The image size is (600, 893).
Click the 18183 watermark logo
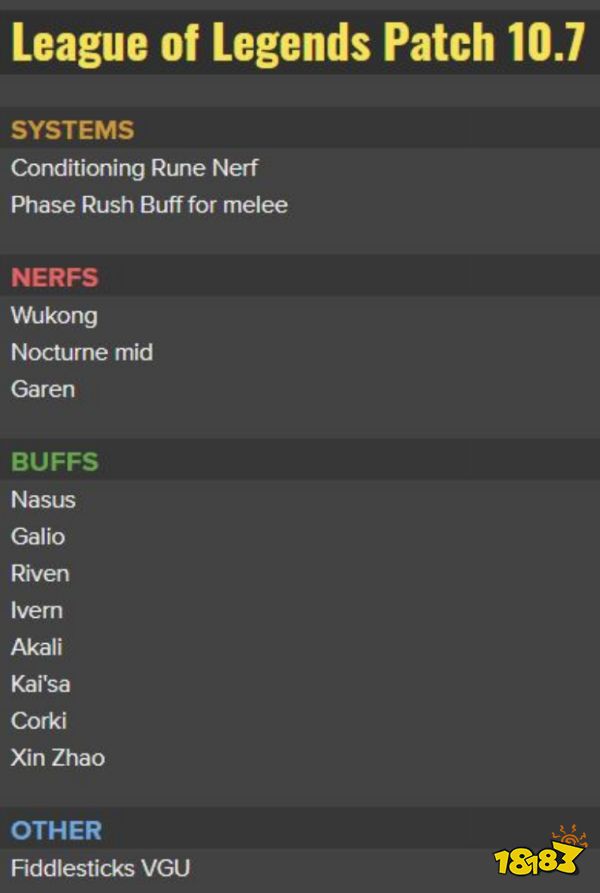coord(540,857)
